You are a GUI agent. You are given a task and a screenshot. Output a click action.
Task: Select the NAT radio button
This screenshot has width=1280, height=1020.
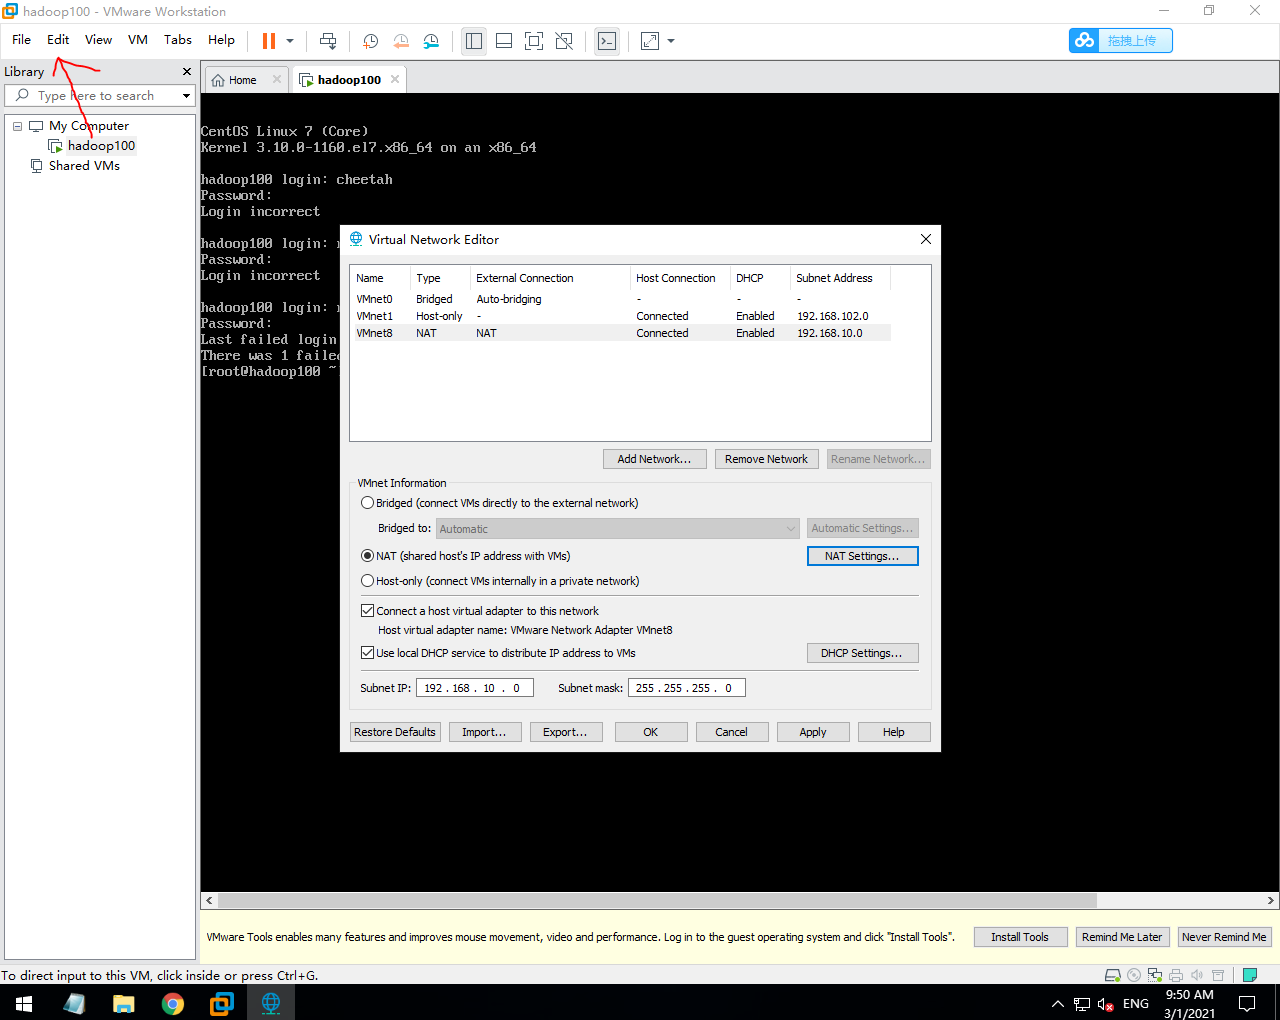tap(367, 556)
